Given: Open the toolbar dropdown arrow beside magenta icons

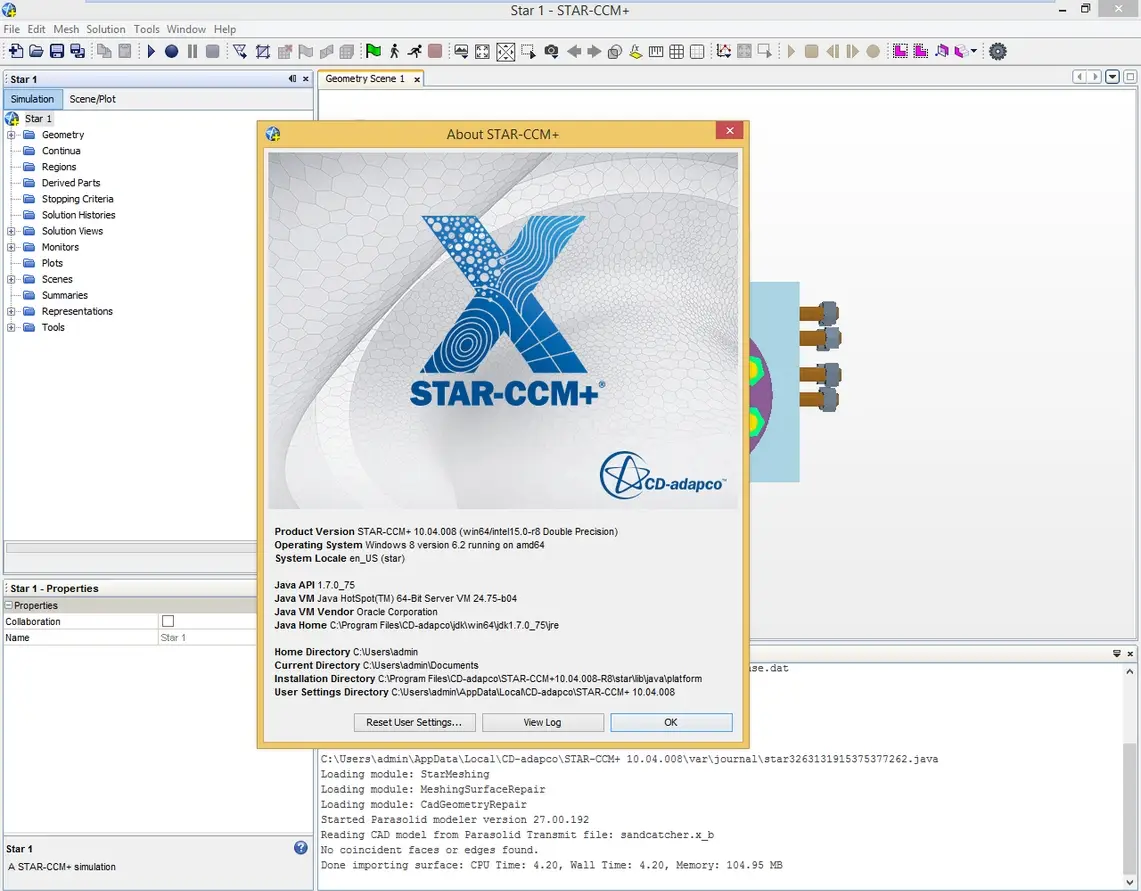Looking at the screenshot, I should pos(974,51).
